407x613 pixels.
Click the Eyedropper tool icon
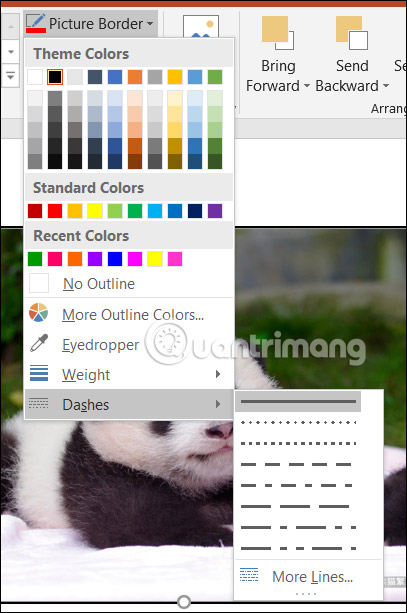39,343
